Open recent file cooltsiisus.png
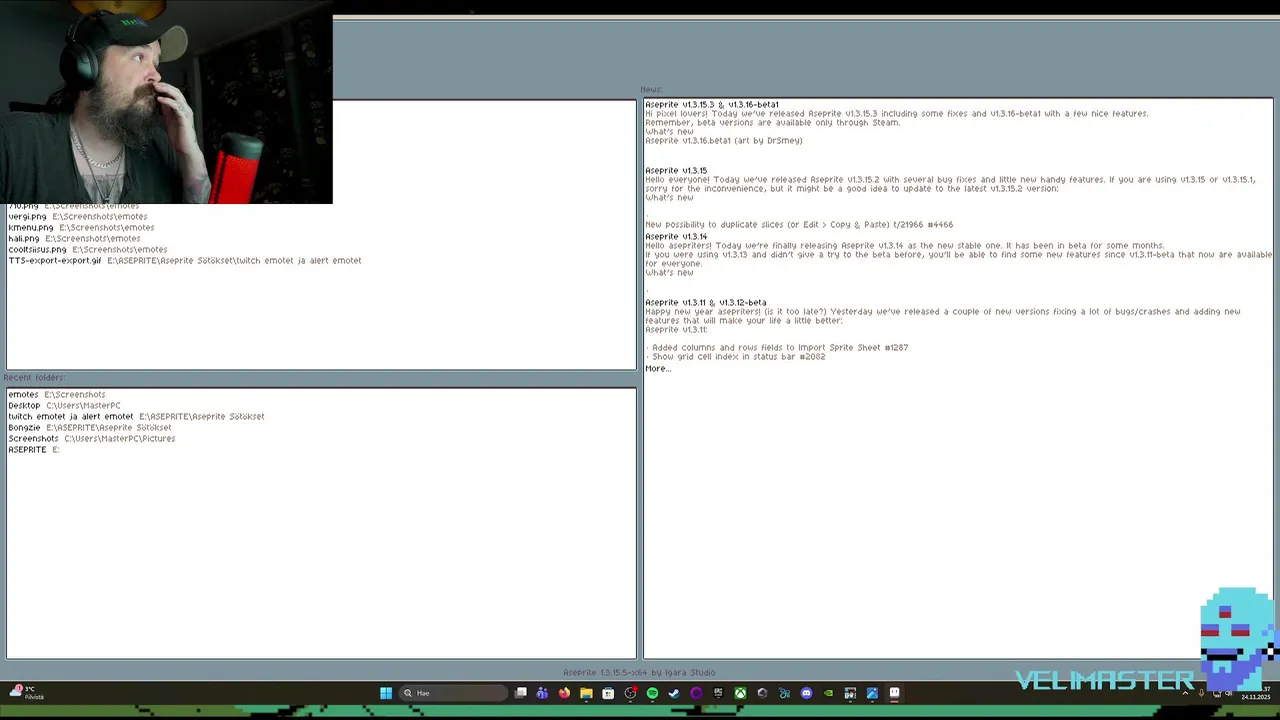The height and width of the screenshot is (720, 1280). [88, 249]
